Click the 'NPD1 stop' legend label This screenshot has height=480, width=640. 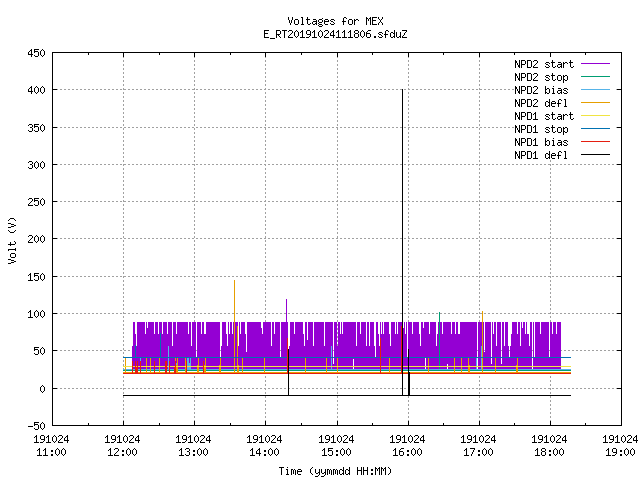[x=541, y=129]
